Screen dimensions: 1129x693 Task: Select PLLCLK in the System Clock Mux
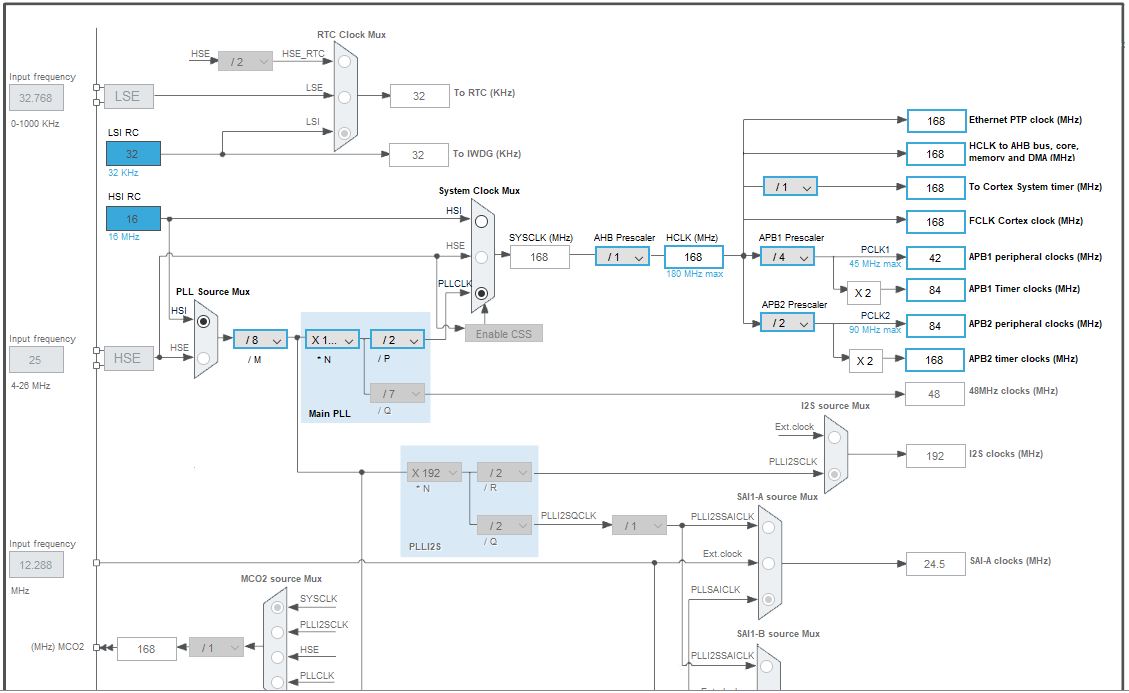point(481,293)
